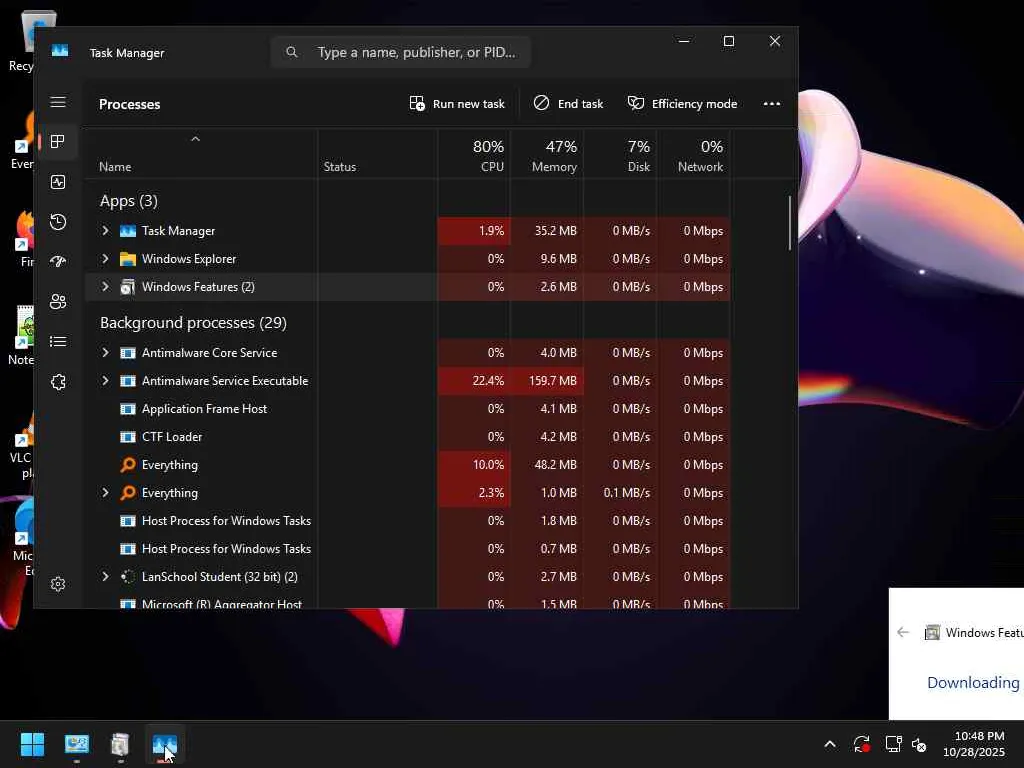Open the App history sidebar icon
Screen dimensions: 1024x768
(58, 222)
